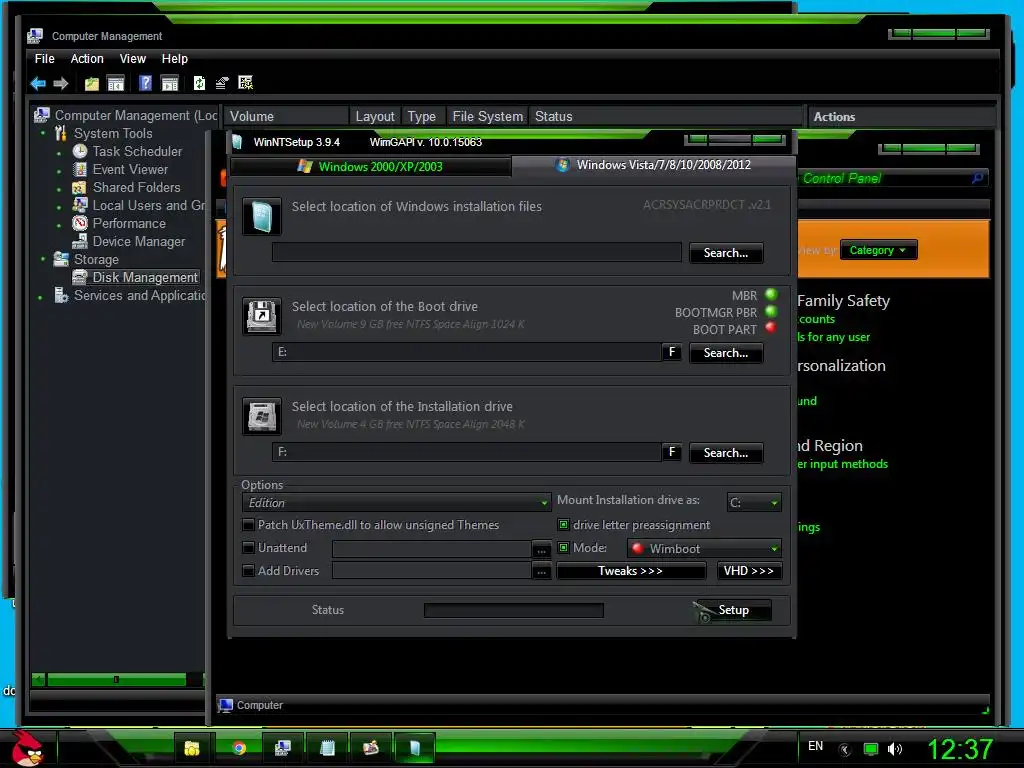Screen dimensions: 1024x768
Task: Click the installation files path field
Action: click(476, 252)
